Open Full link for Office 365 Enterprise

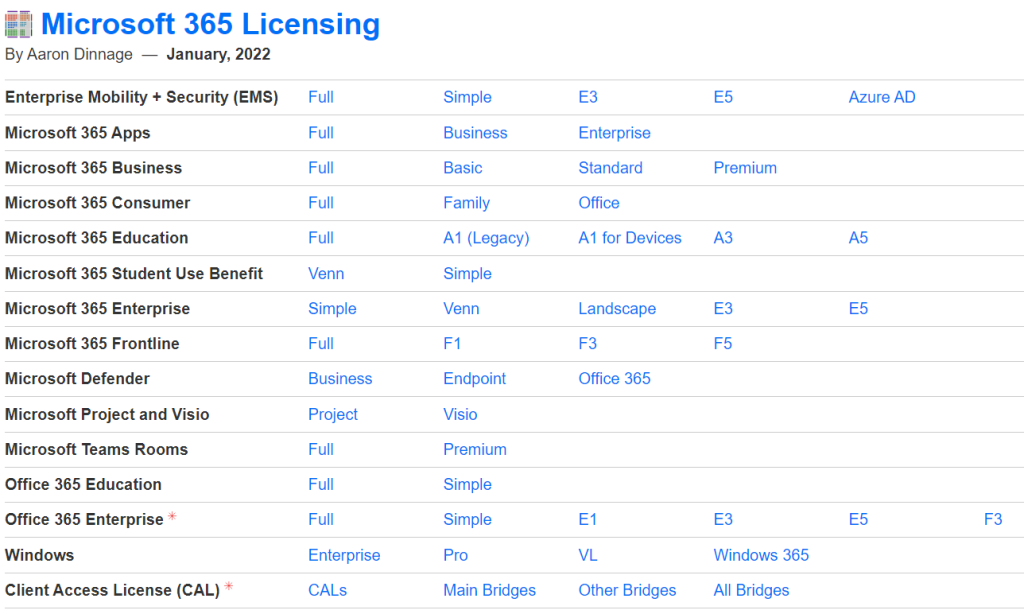[321, 519]
